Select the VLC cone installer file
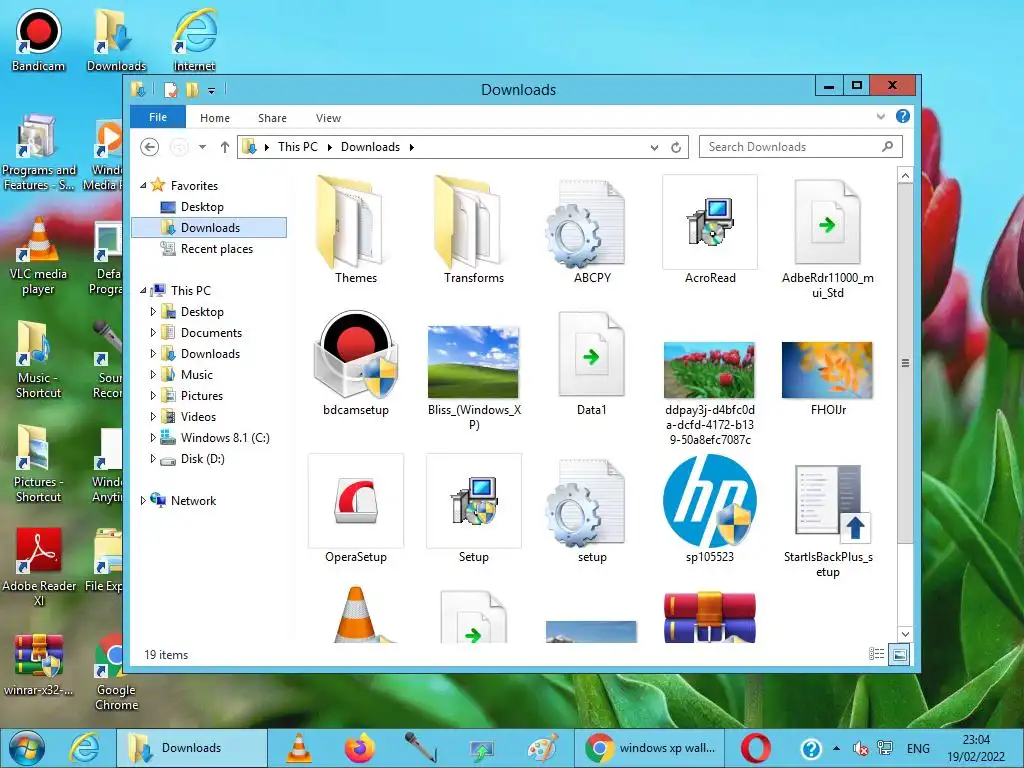 [x=356, y=615]
